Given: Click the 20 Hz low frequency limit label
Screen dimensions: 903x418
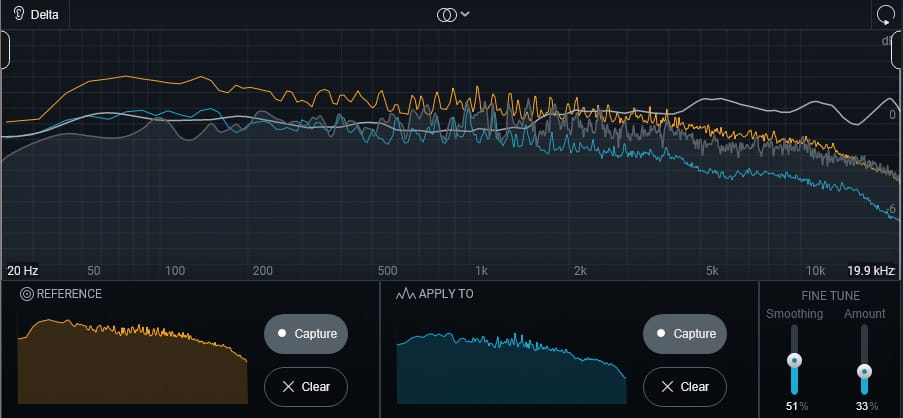Looking at the screenshot, I should click(x=21, y=271).
